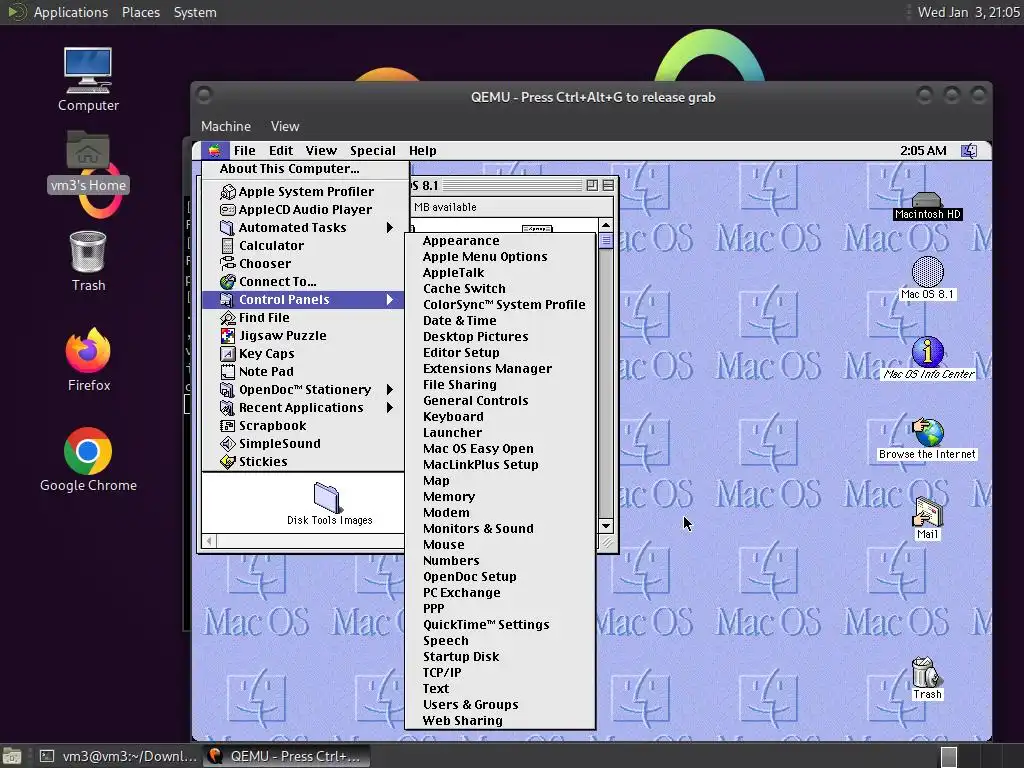Open Macintosh HD drive icon
The height and width of the screenshot is (768, 1024).
click(927, 206)
